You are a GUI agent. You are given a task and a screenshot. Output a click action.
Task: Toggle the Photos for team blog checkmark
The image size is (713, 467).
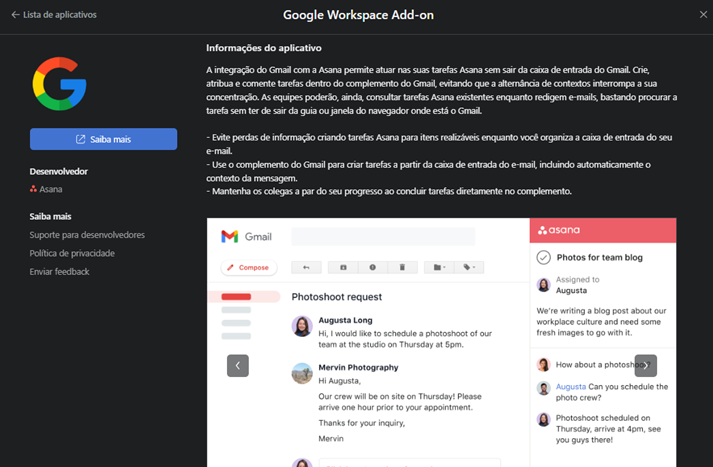(x=543, y=257)
